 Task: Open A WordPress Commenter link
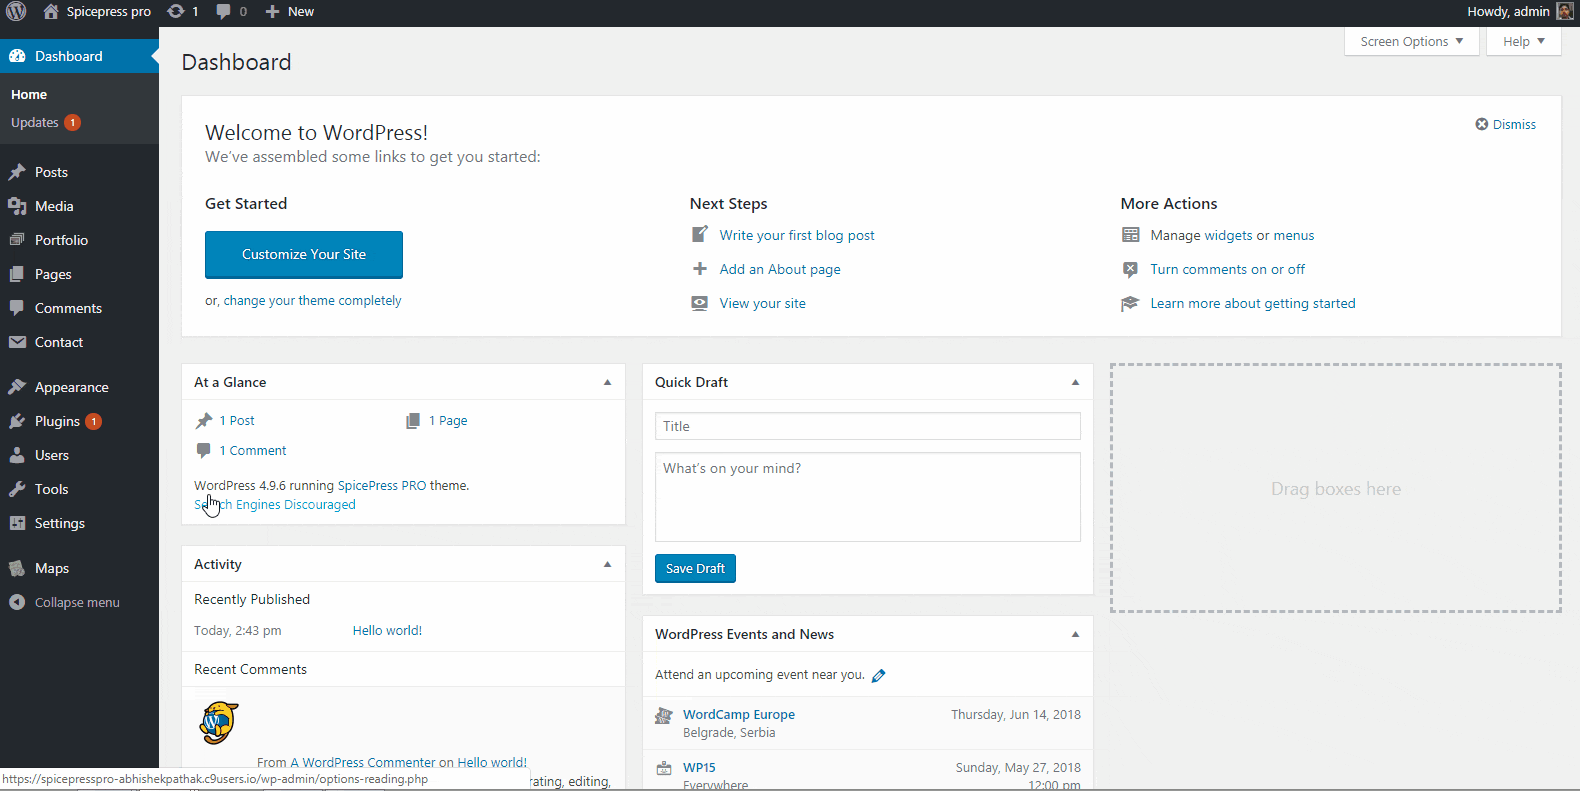point(363,762)
